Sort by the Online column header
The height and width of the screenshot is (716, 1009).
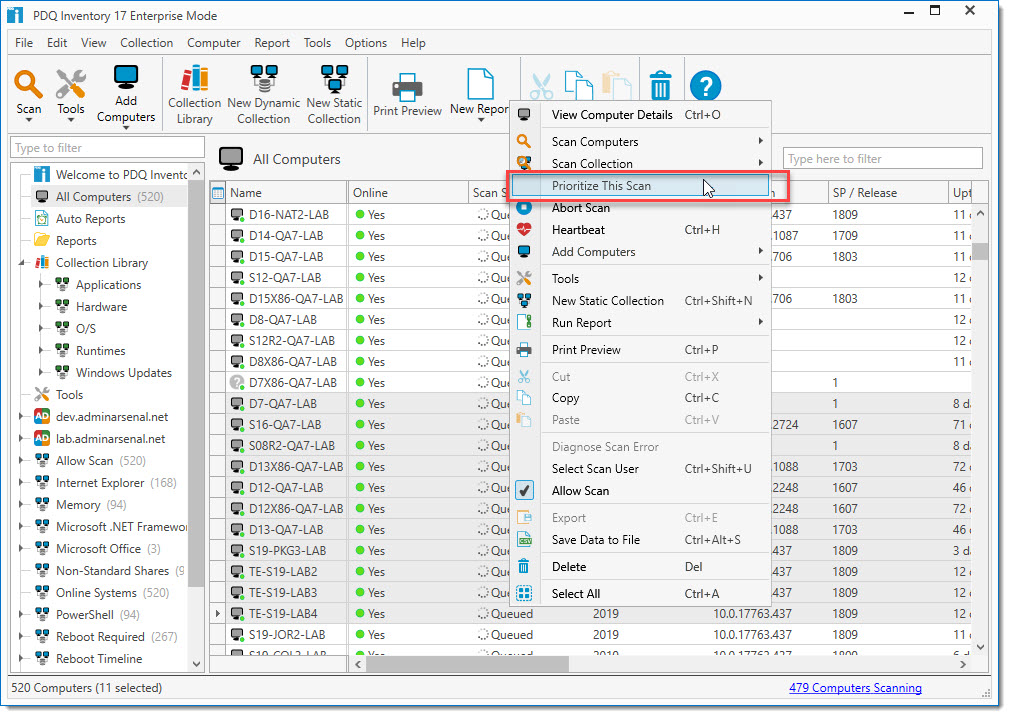click(407, 193)
